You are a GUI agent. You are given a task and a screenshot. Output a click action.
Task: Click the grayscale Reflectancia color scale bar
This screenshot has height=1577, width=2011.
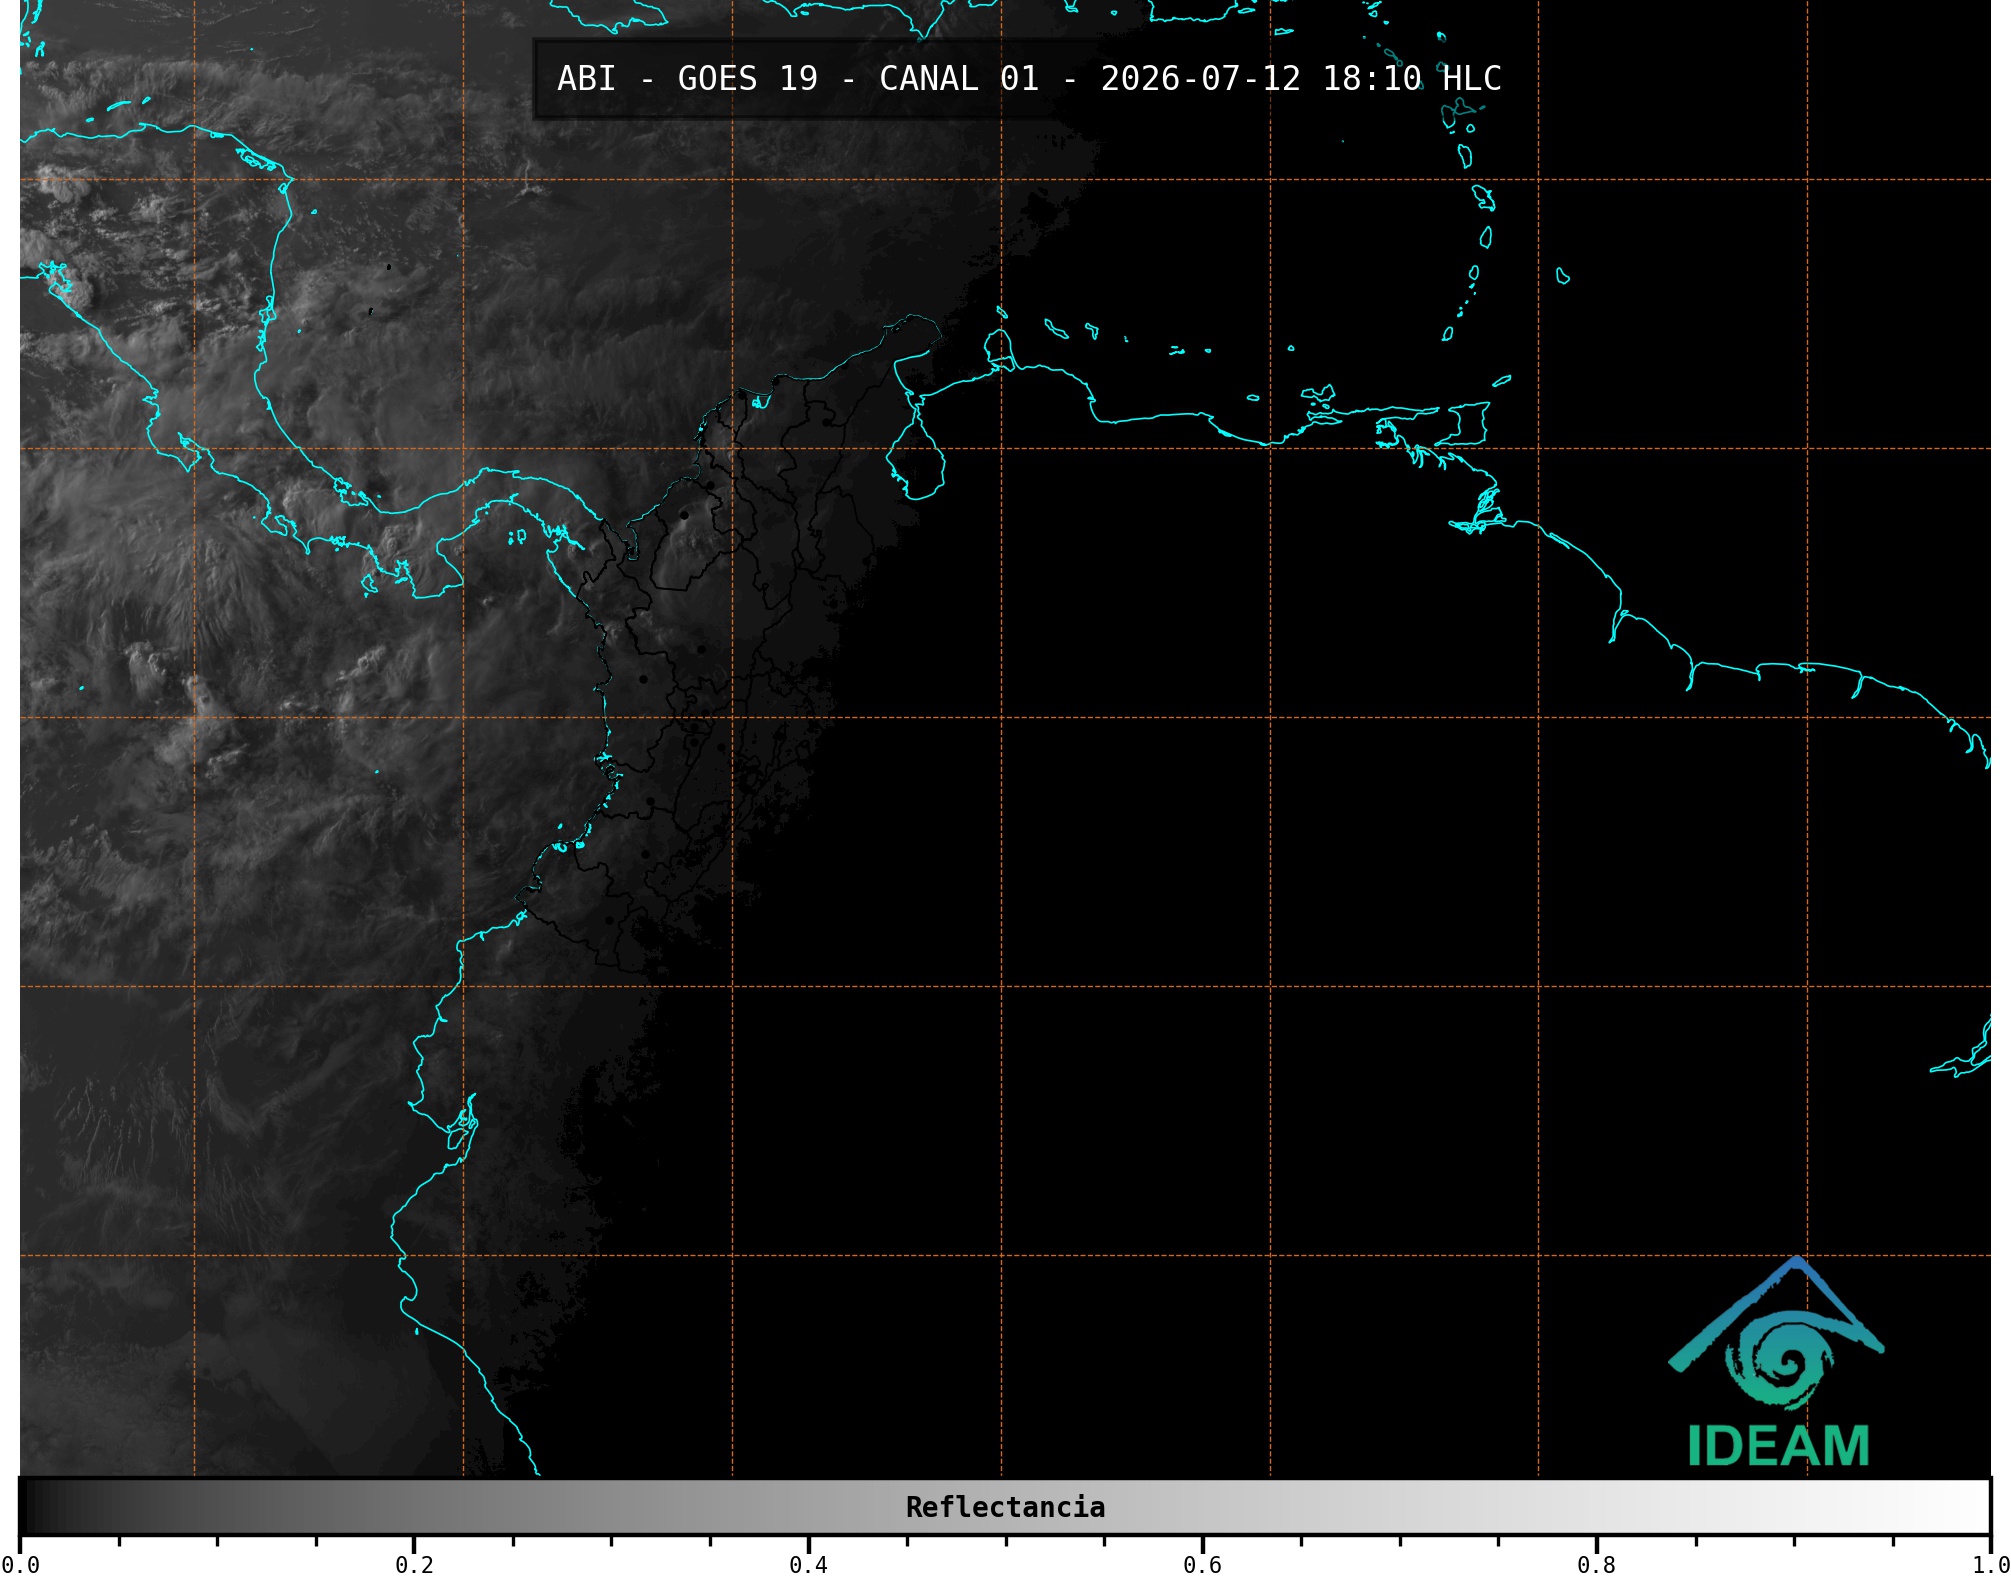(1005, 1507)
